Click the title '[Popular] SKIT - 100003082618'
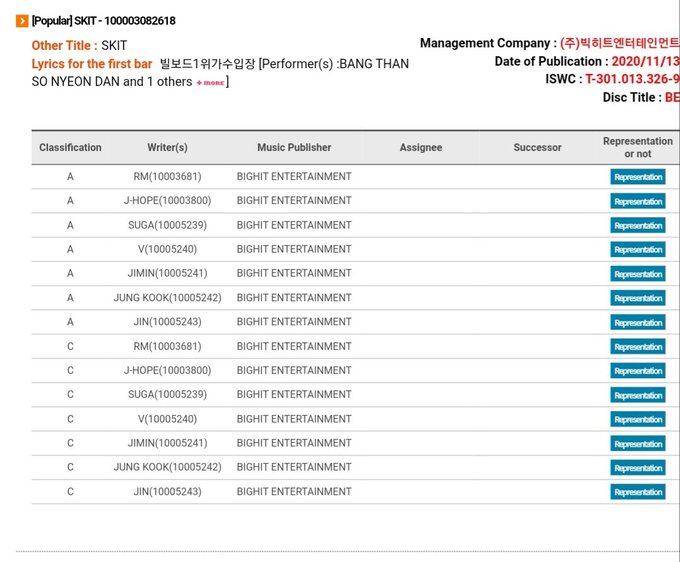The width and height of the screenshot is (680, 562). click(104, 21)
